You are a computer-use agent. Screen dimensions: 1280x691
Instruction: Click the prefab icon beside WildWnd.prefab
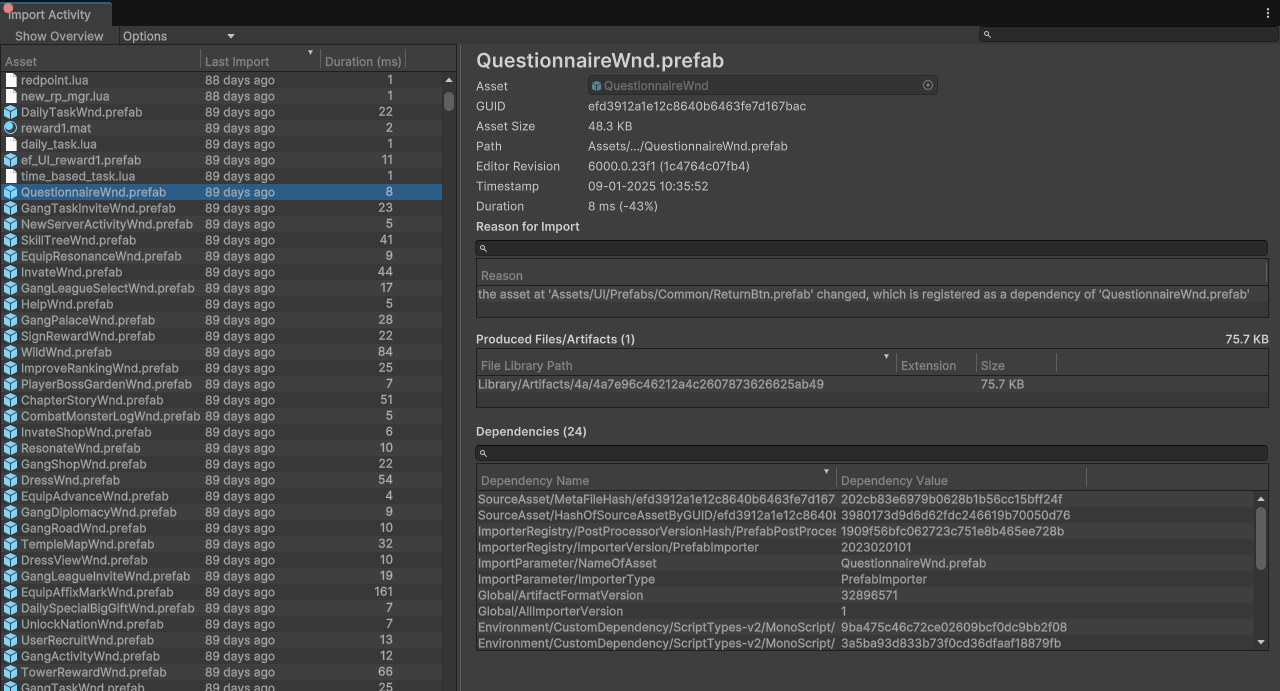11,352
